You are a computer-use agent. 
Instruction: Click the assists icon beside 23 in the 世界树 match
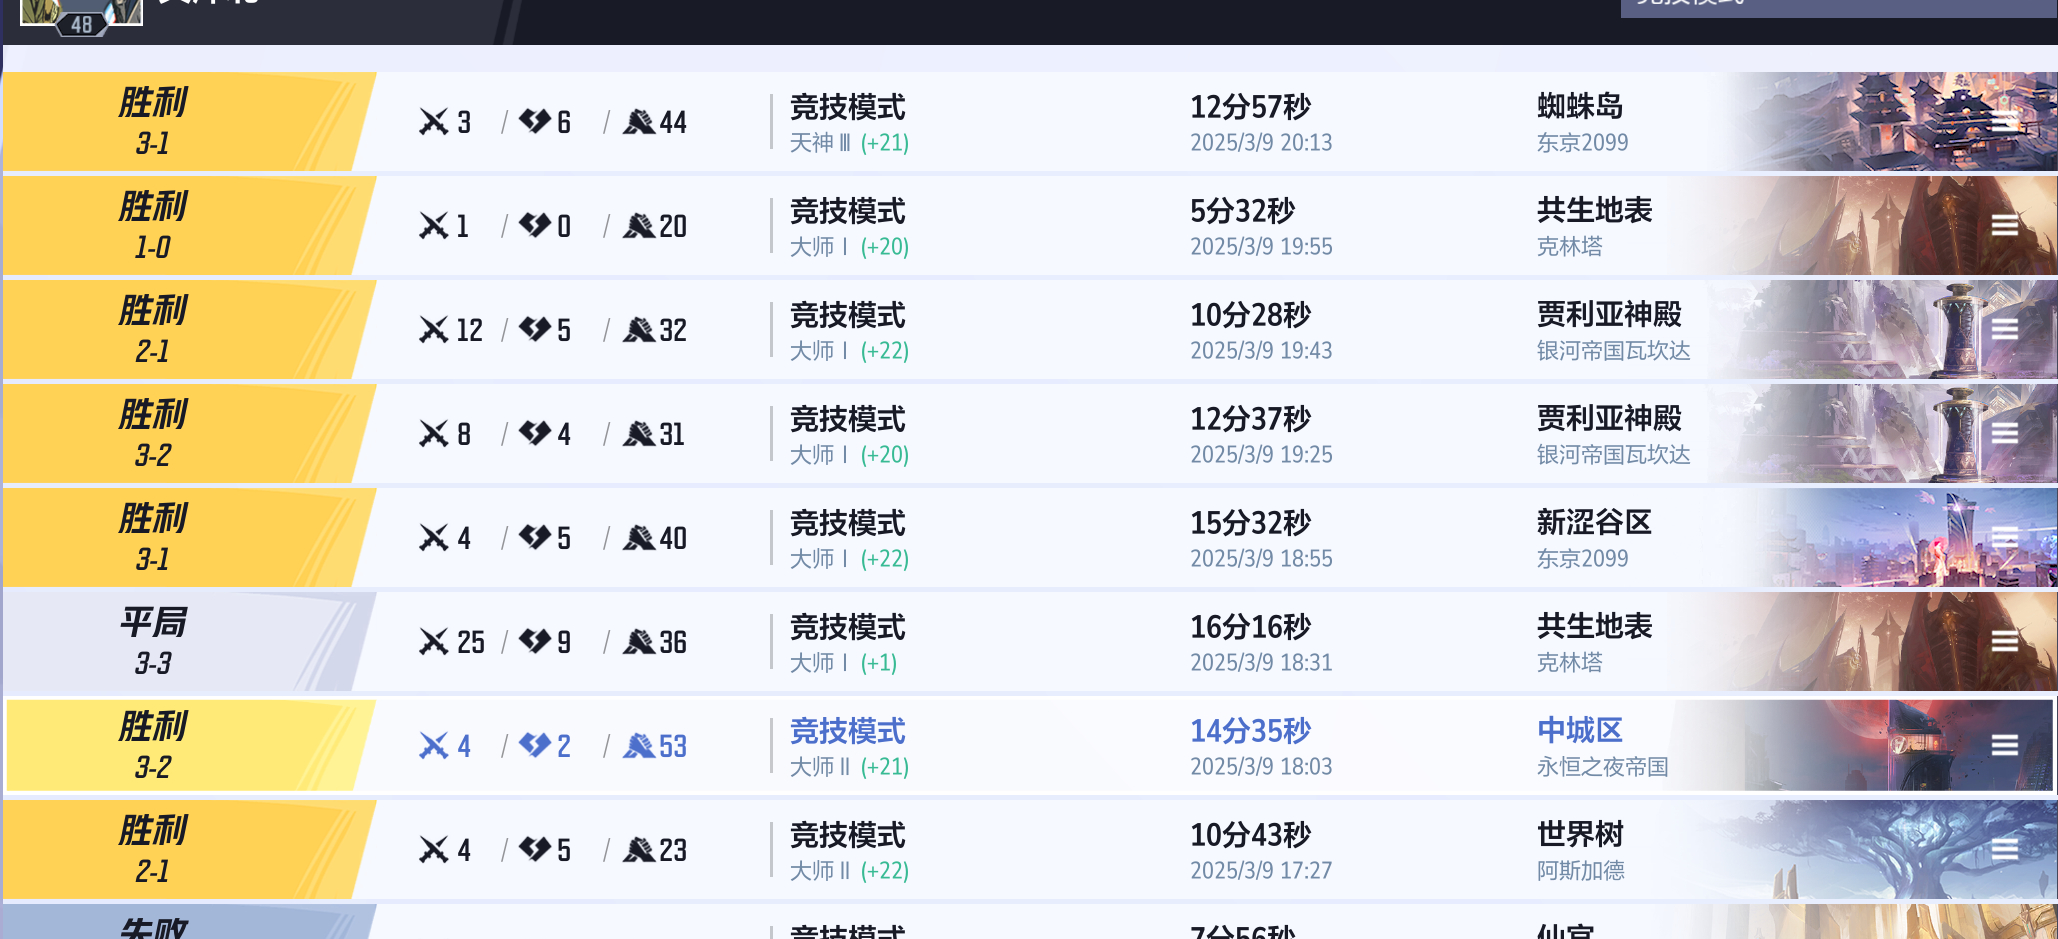[x=639, y=850]
